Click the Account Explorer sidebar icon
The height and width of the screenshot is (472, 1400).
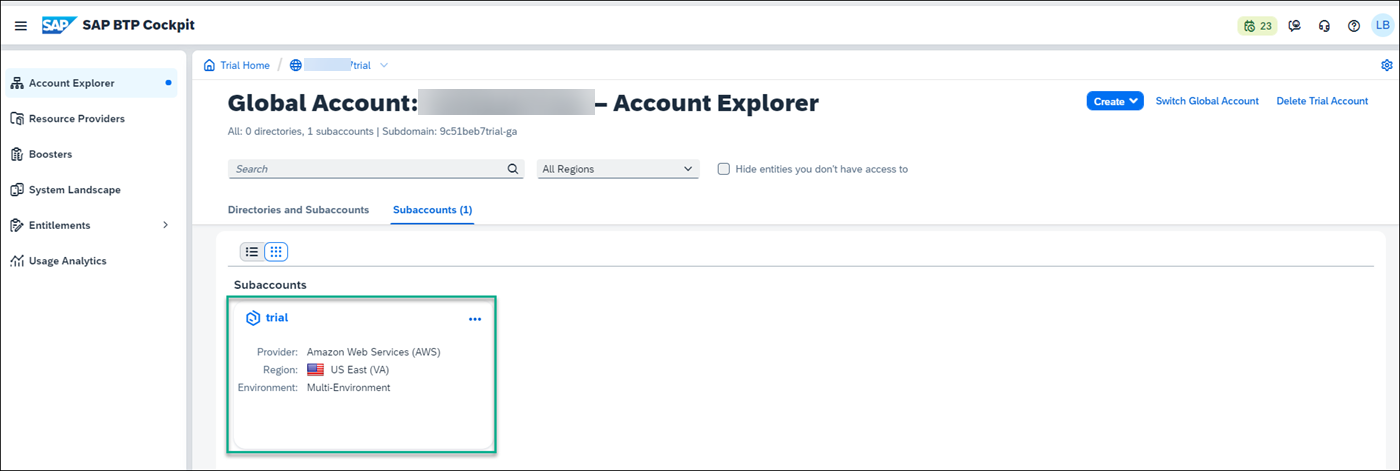point(17,83)
